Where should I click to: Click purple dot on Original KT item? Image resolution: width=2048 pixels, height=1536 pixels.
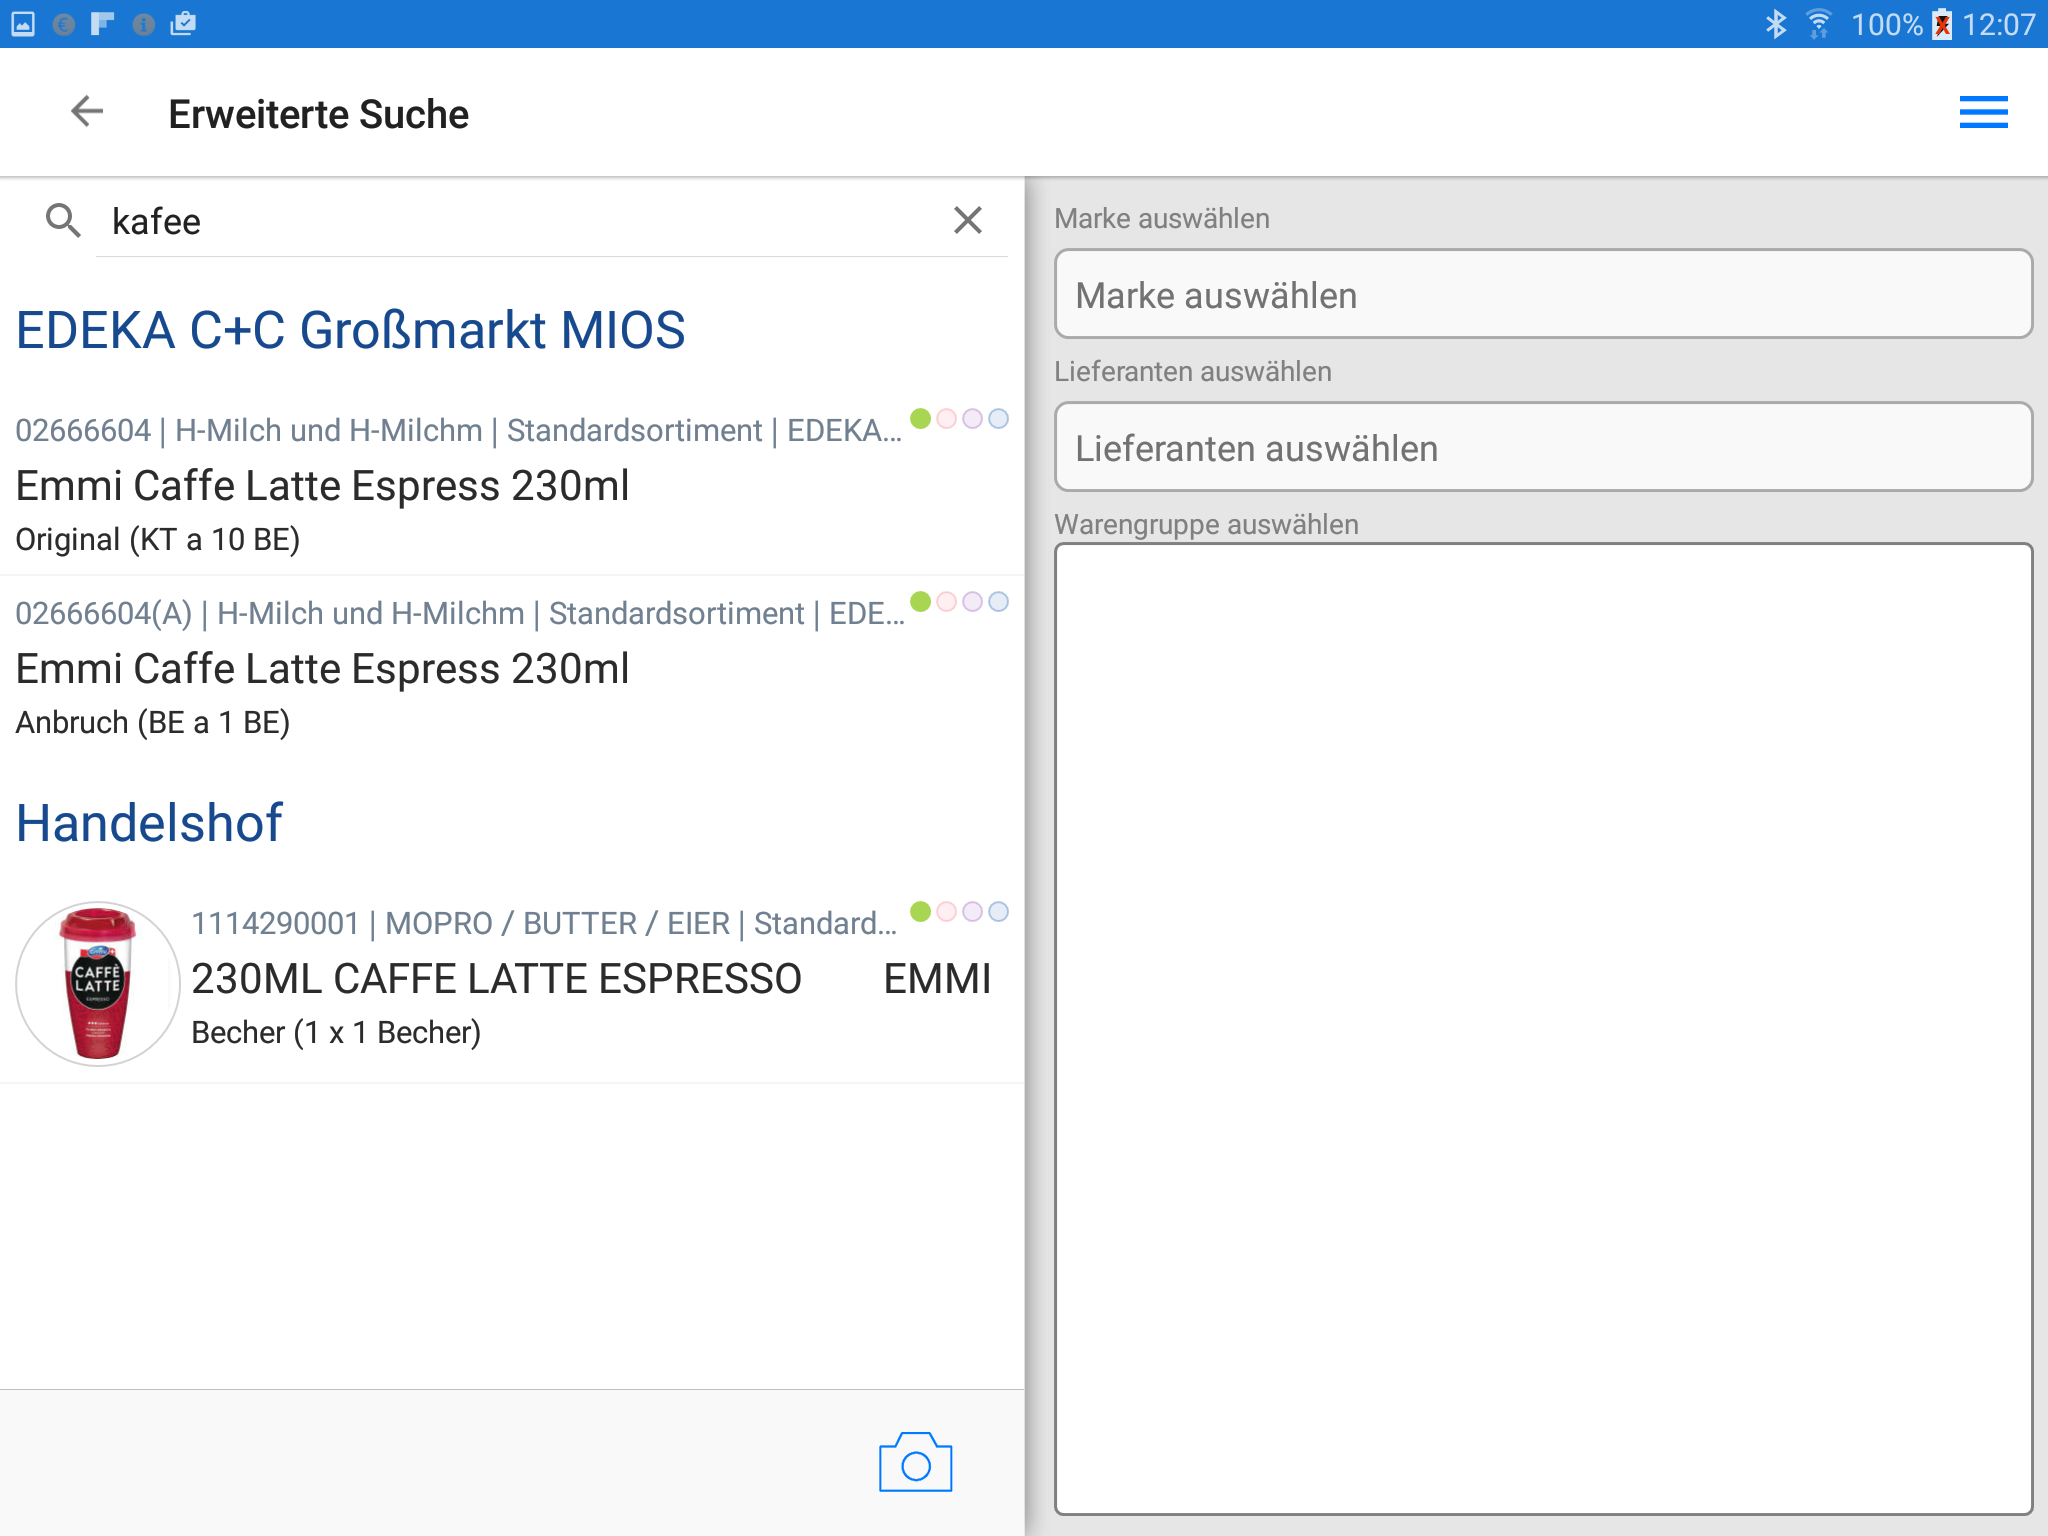(972, 418)
